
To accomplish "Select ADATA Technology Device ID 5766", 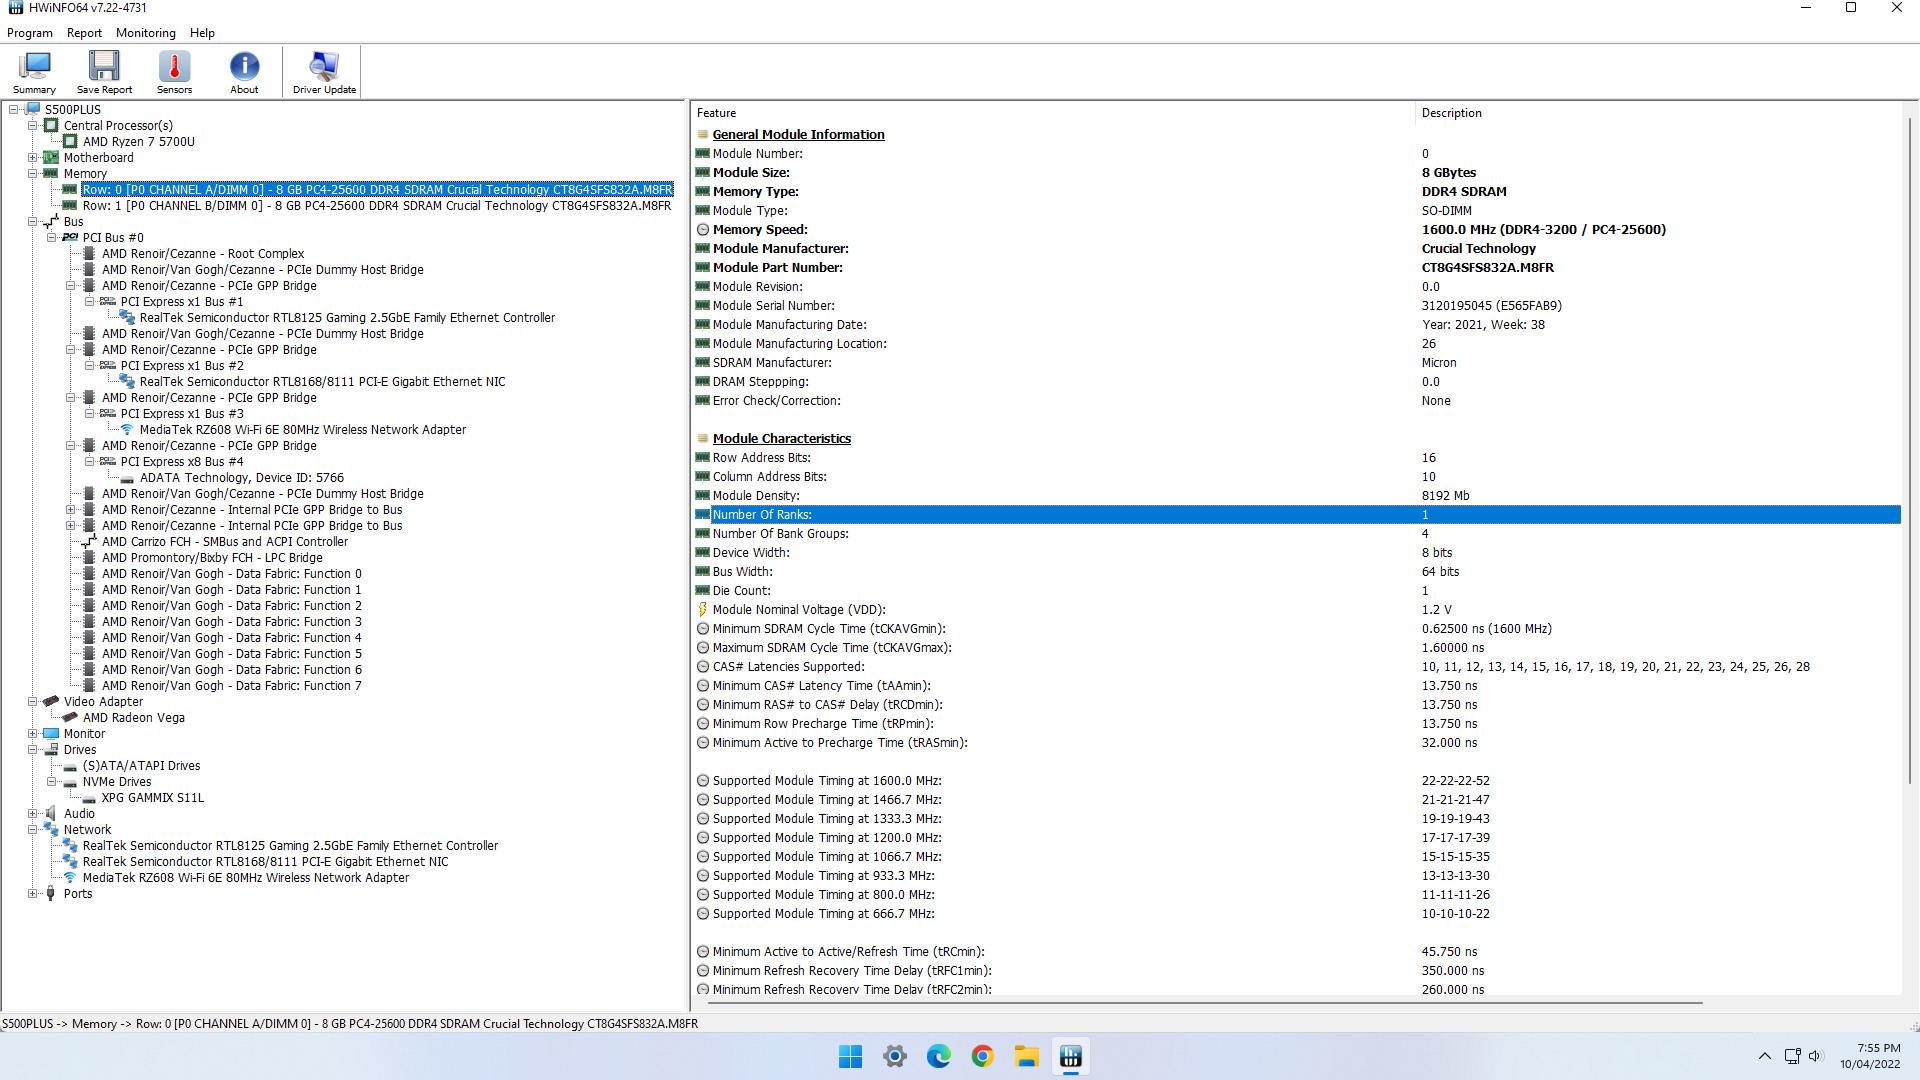I will pyautogui.click(x=241, y=478).
